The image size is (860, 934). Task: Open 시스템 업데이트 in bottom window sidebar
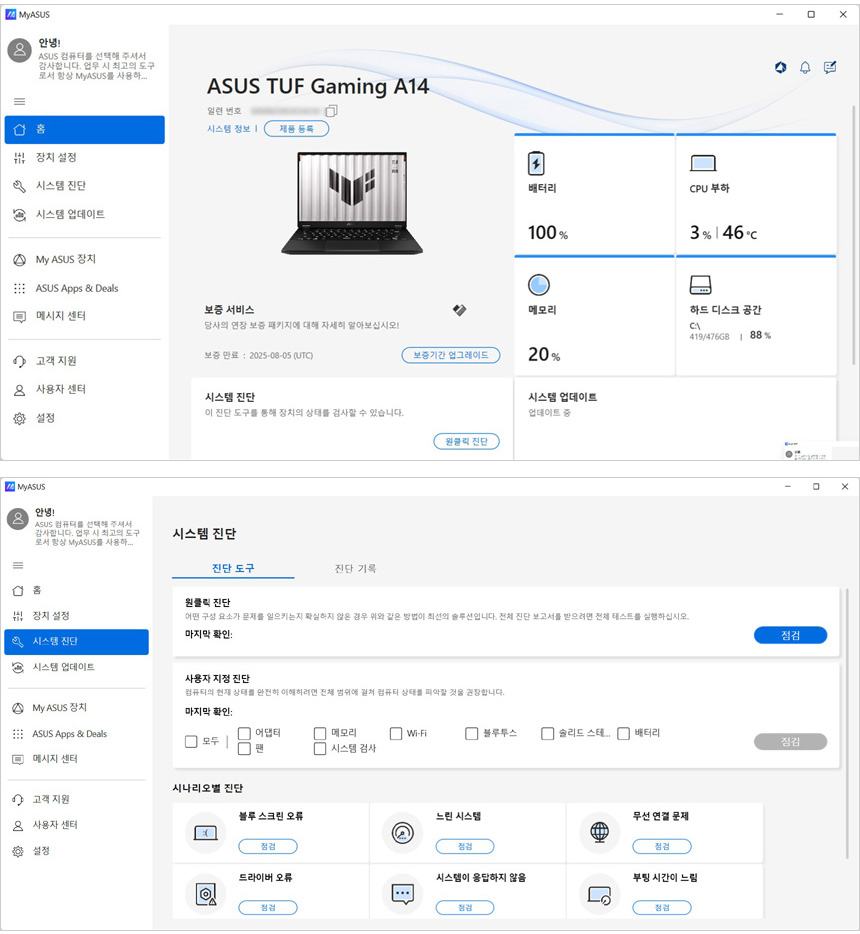pyautogui.click(x=76, y=667)
